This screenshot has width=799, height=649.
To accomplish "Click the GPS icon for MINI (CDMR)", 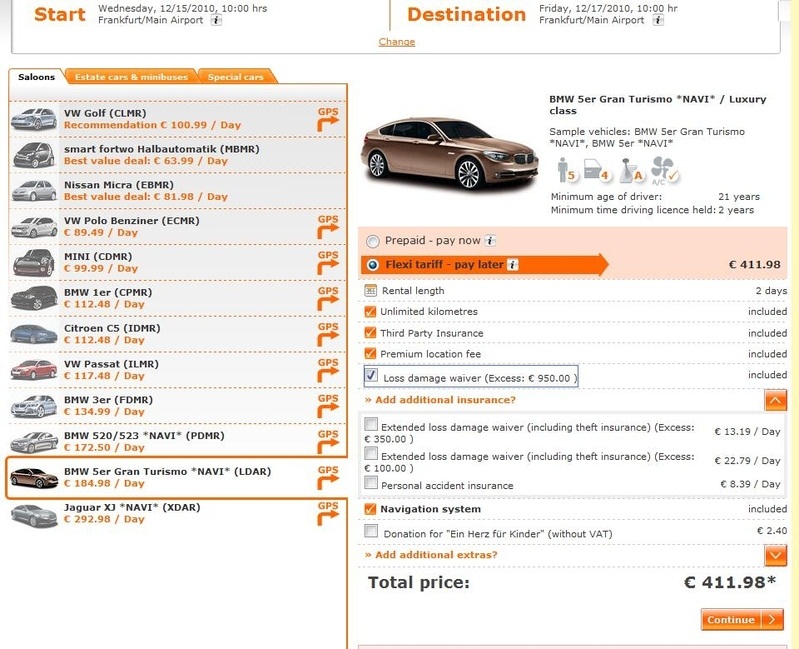I will click(x=328, y=262).
